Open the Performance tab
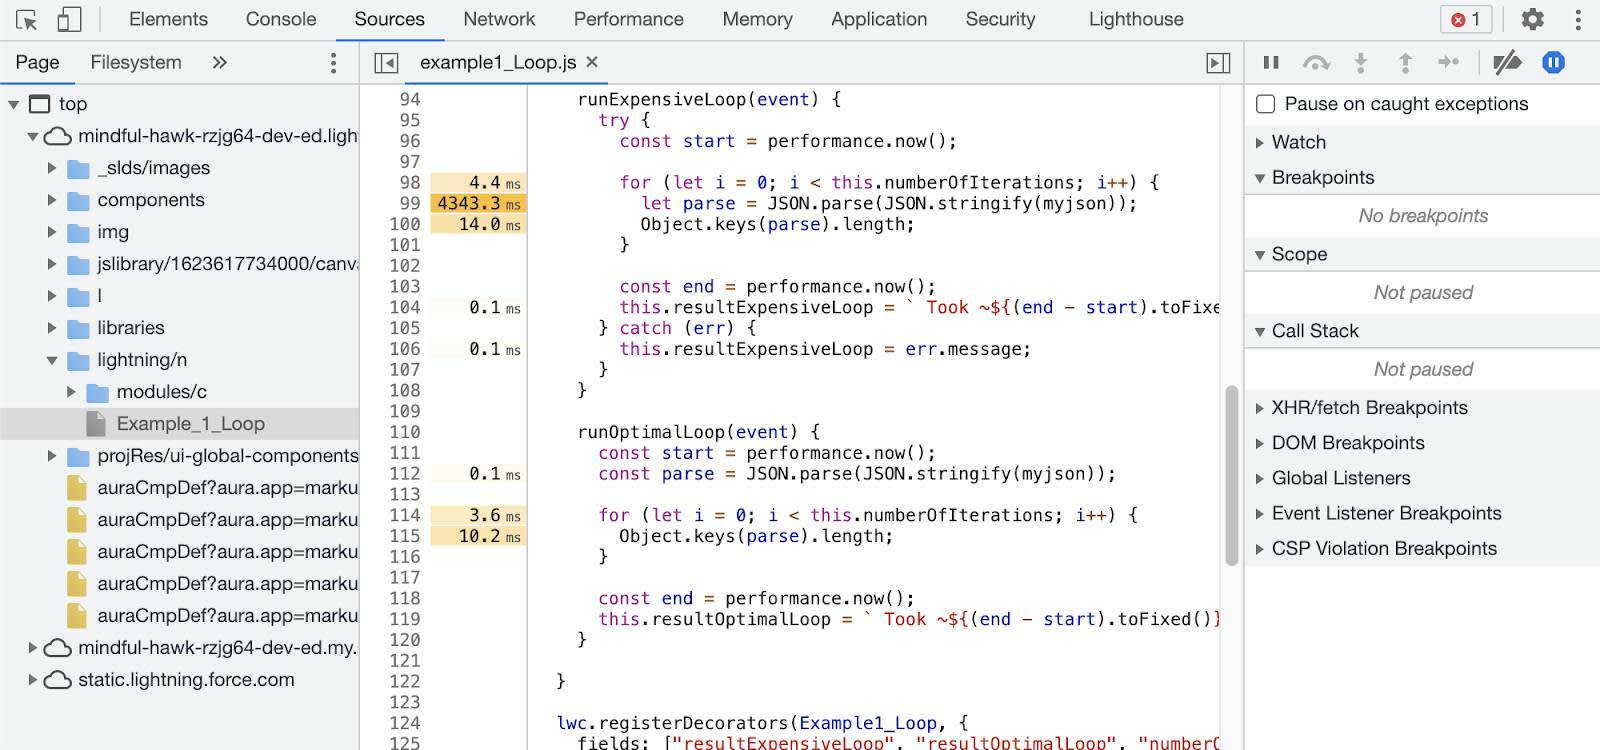 click(628, 19)
